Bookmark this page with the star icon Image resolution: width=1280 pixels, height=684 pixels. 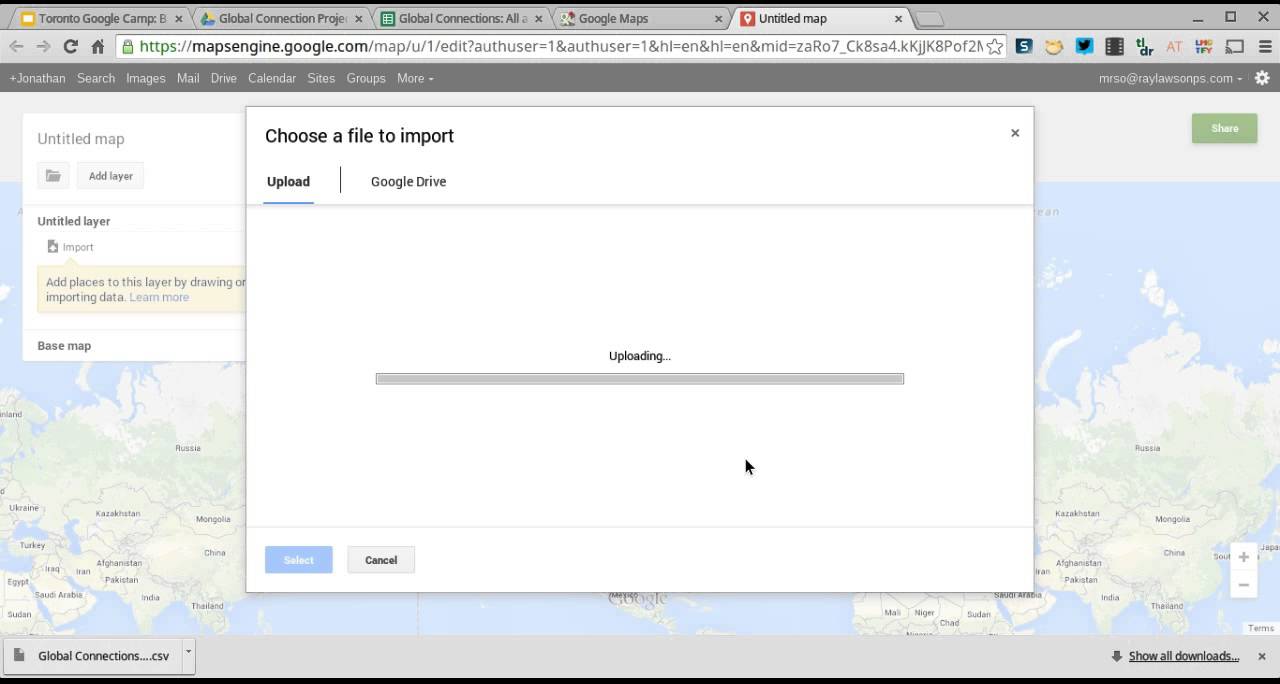click(x=994, y=46)
